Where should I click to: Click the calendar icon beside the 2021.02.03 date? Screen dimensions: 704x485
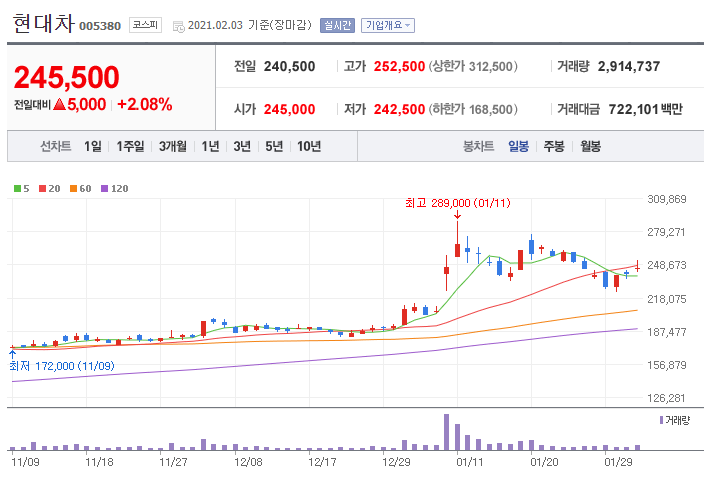[x=178, y=26]
